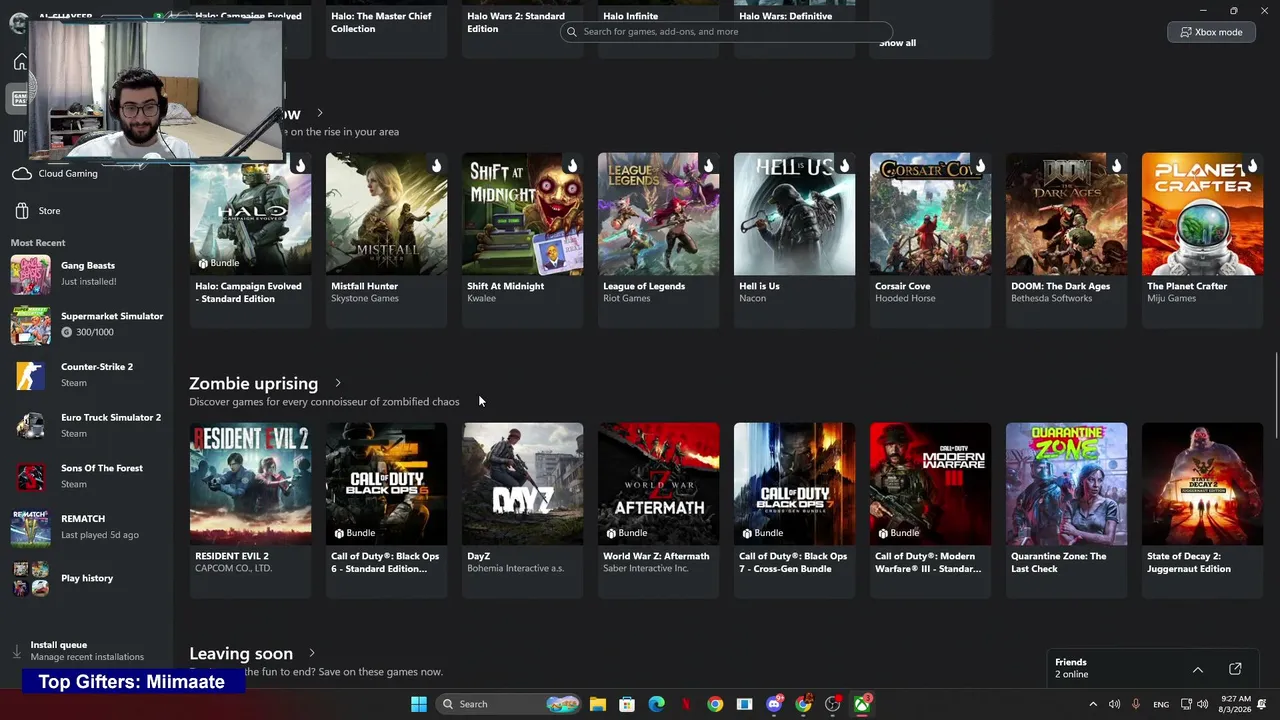Expand the Friends panel chevron
Viewport: 1280px width, 720px height.
[x=1197, y=669]
